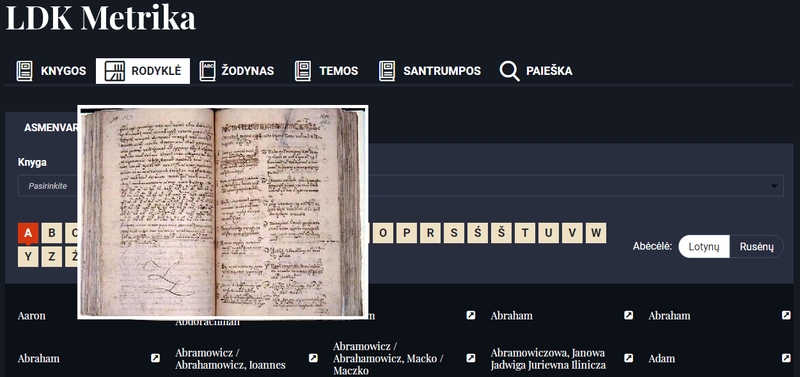Open the Knygos books icon

point(24,71)
